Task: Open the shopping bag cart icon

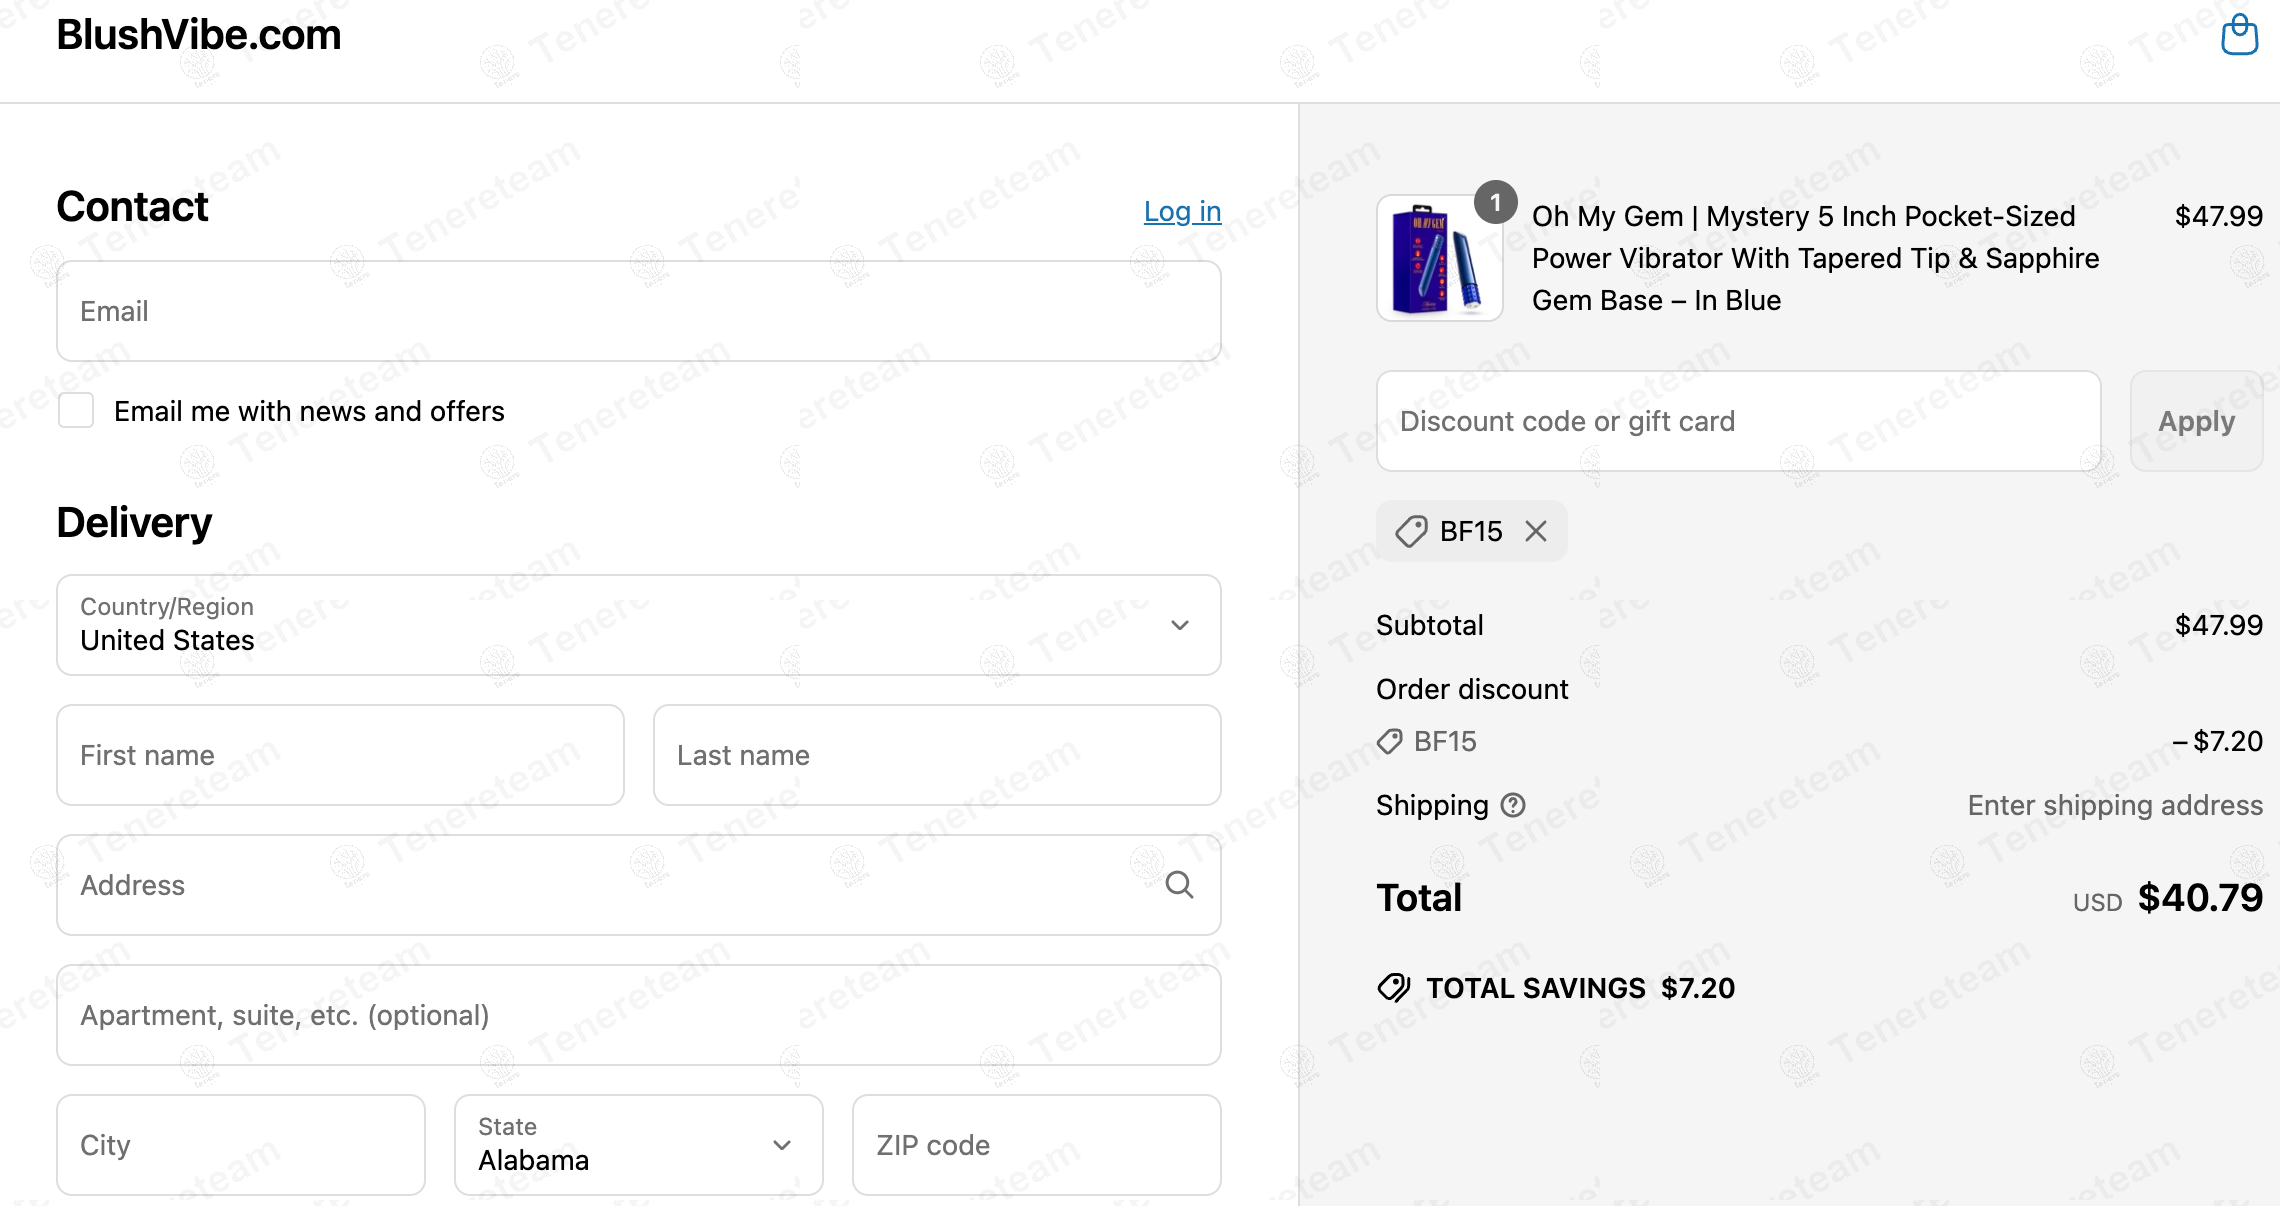Action: (2239, 35)
